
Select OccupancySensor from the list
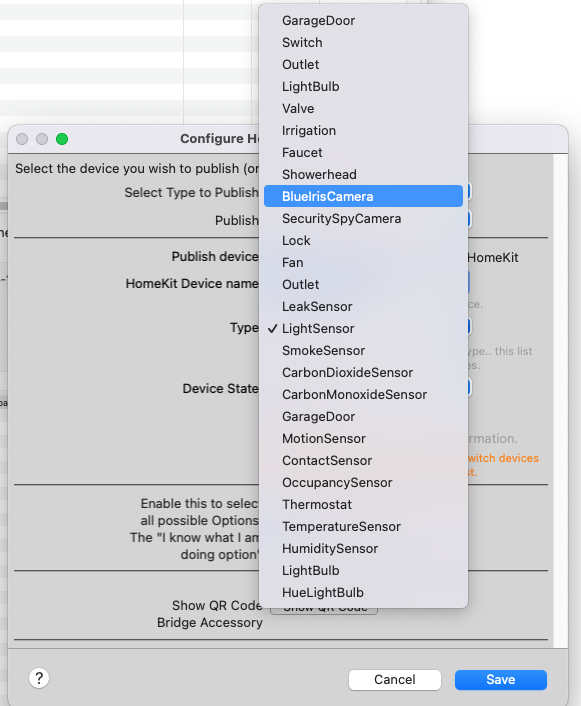(x=363, y=482)
